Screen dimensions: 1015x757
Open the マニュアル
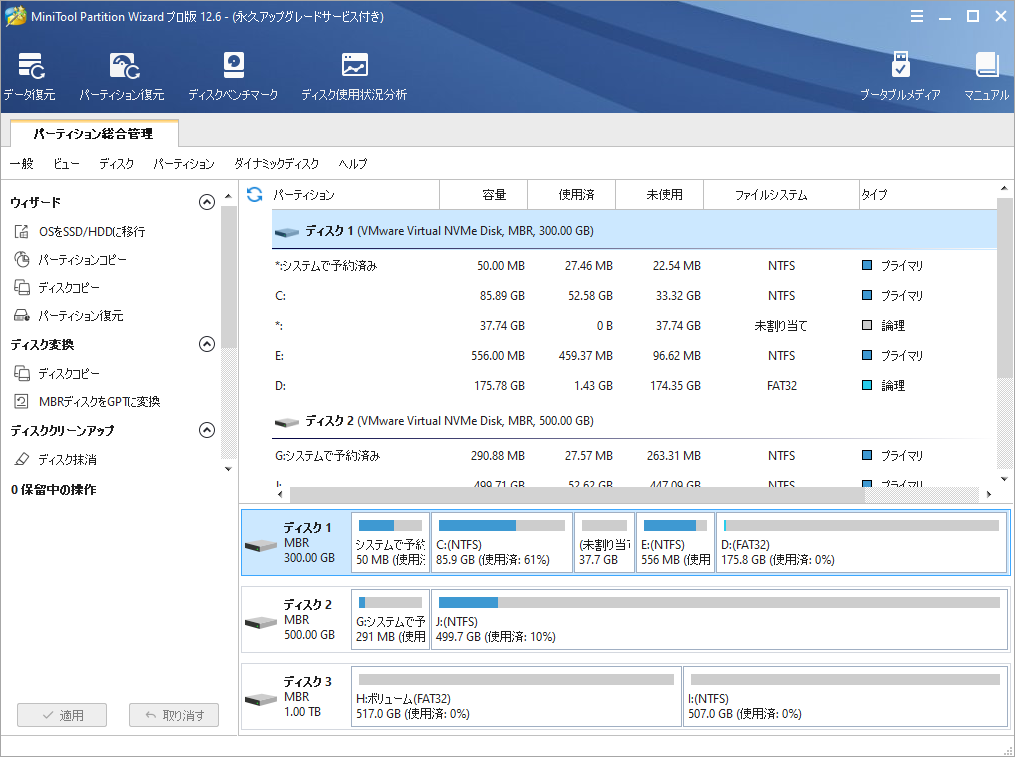pyautogui.click(x=987, y=76)
